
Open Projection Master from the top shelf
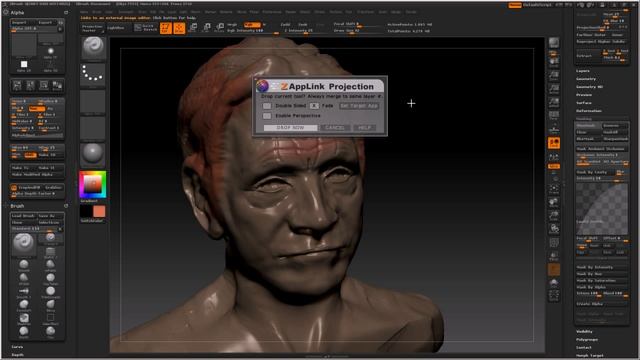coord(93,28)
